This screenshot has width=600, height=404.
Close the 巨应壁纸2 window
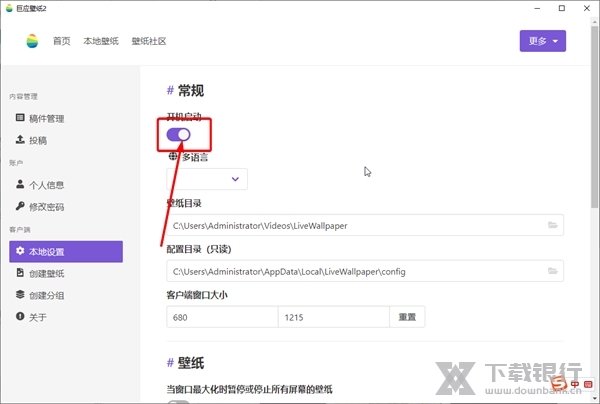587,8
